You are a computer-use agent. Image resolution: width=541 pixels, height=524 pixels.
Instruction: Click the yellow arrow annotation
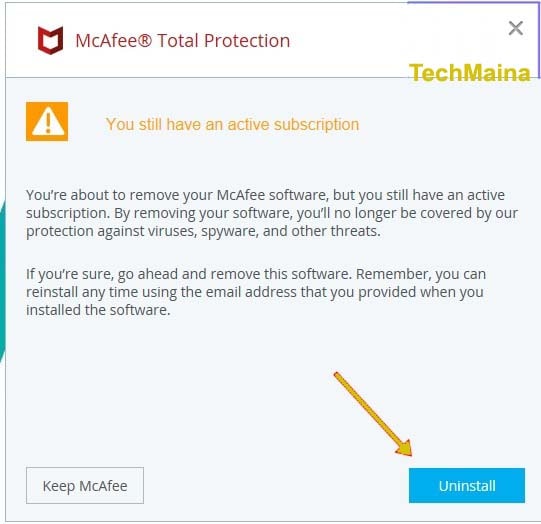point(374,414)
